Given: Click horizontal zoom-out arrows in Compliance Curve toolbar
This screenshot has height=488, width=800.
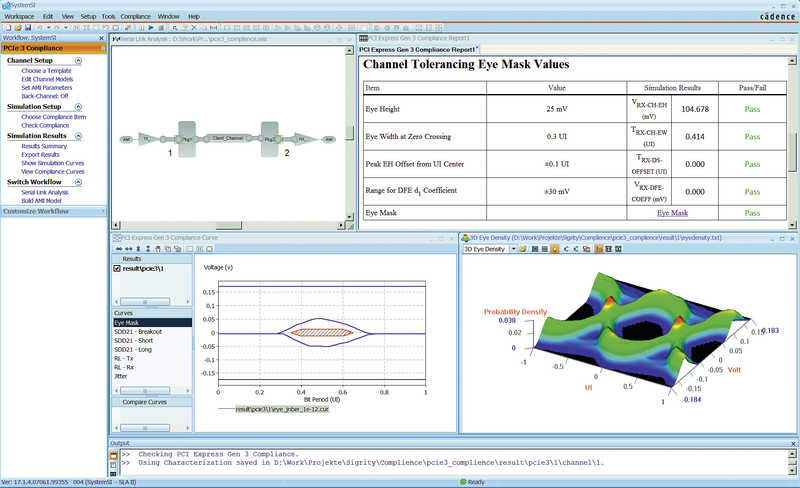Looking at the screenshot, I should [x=129, y=249].
